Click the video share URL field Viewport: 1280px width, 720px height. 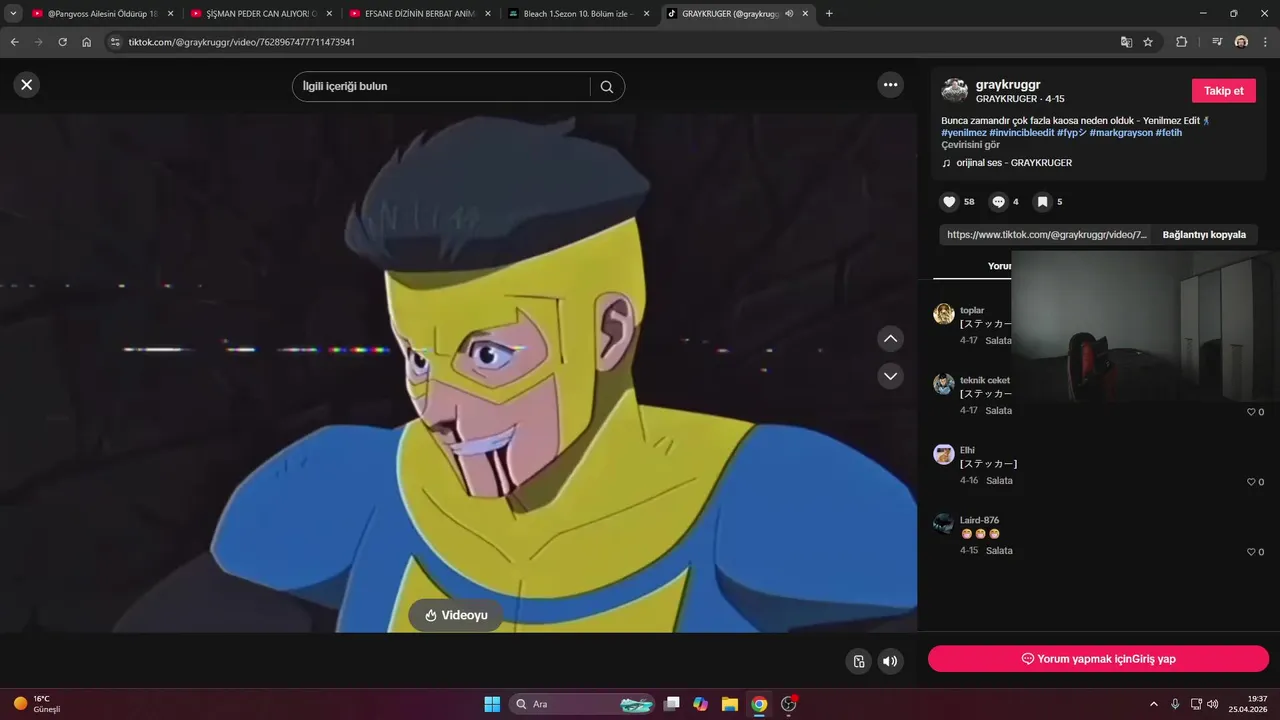[1046, 235]
